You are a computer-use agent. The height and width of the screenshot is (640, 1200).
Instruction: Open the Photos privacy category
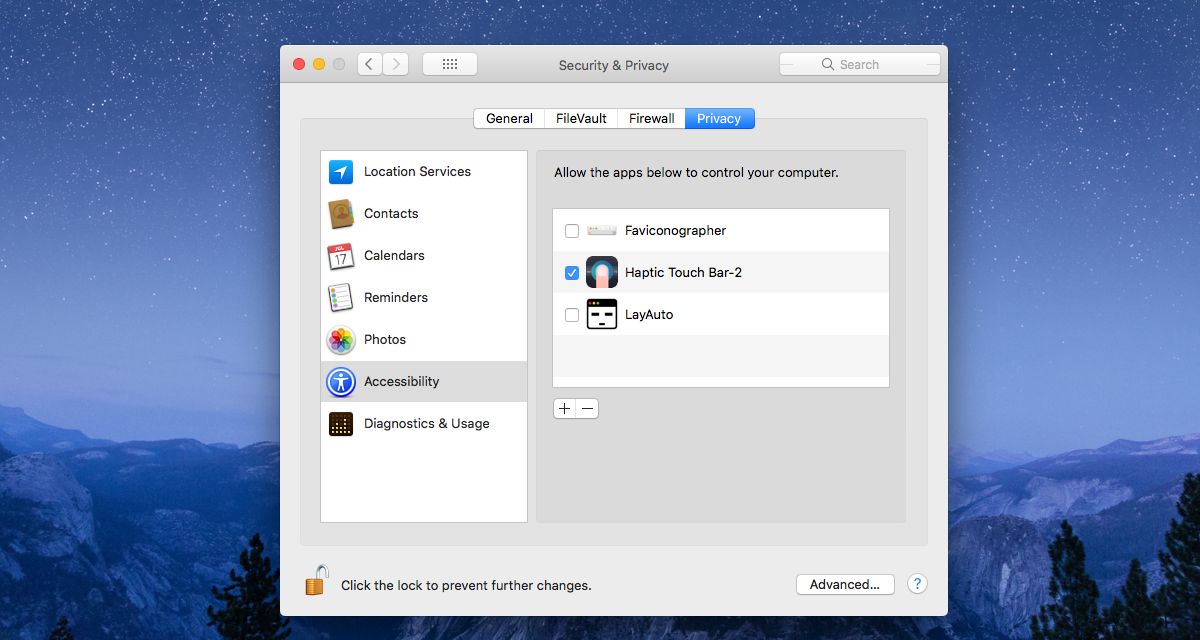[424, 340]
